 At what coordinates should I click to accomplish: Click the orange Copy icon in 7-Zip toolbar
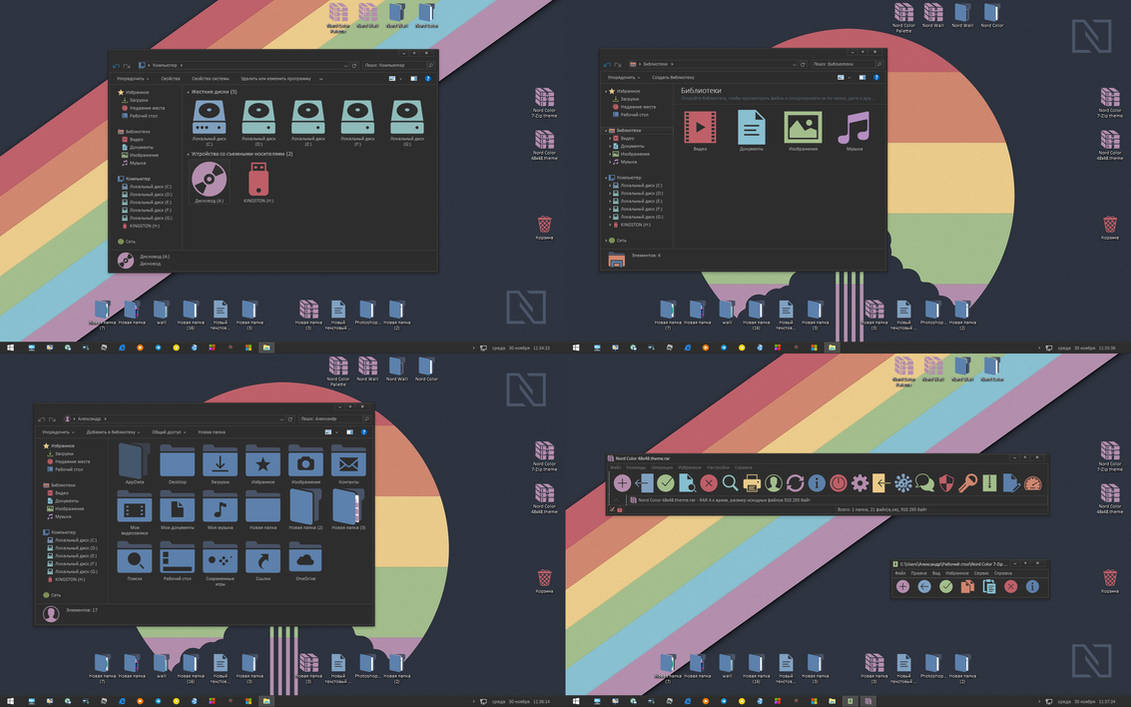[967, 587]
